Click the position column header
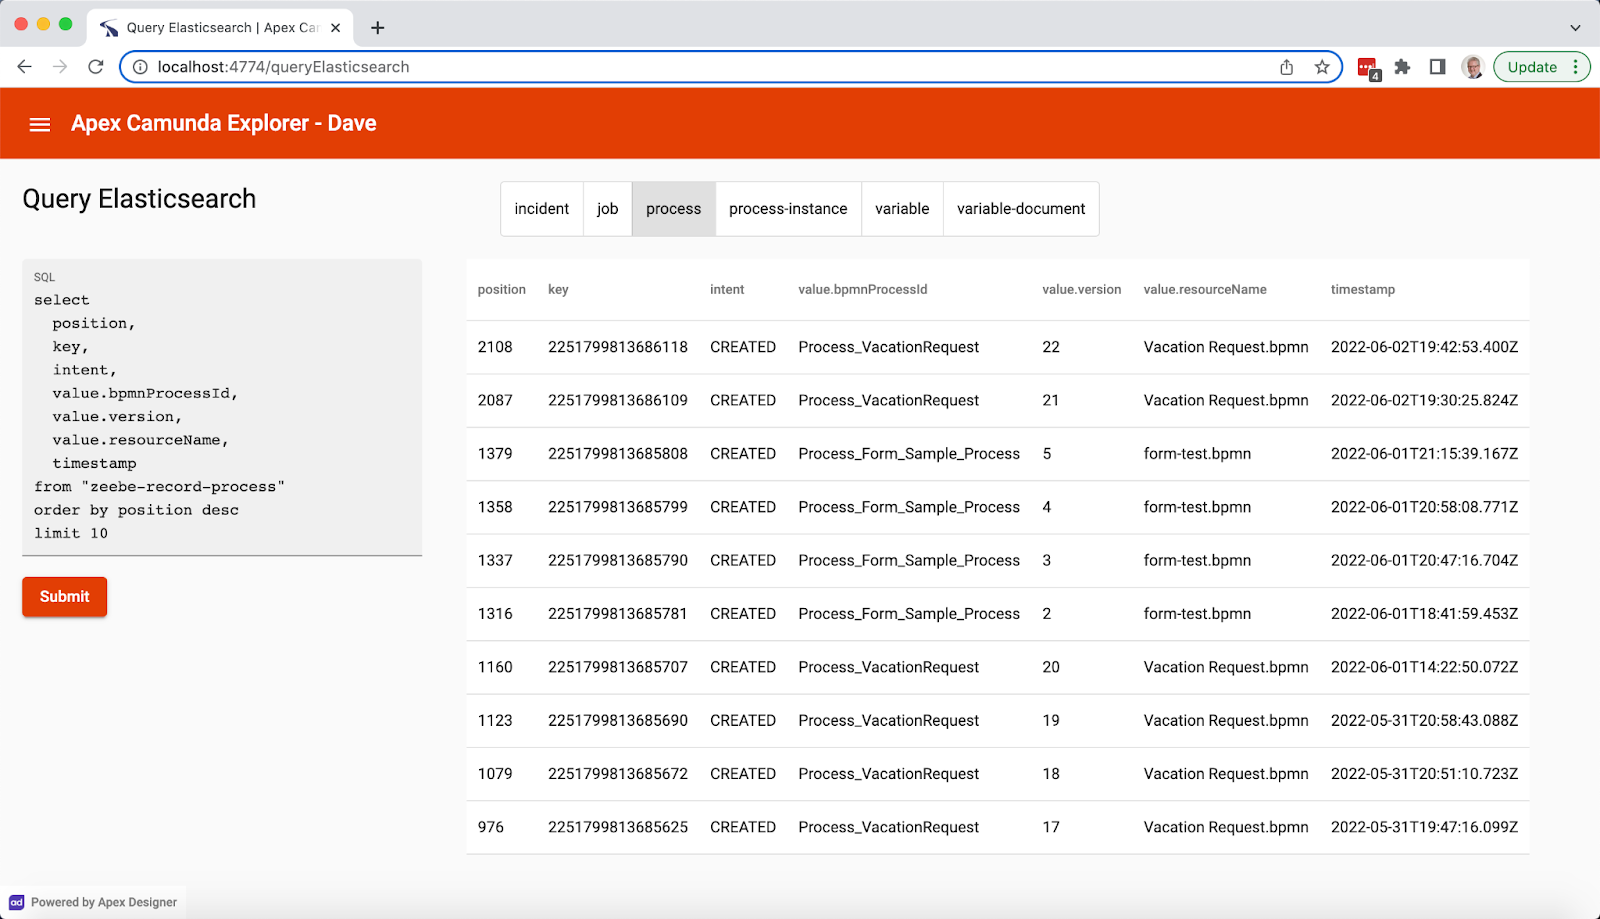Screen dimensions: 1600x919 pos(502,290)
